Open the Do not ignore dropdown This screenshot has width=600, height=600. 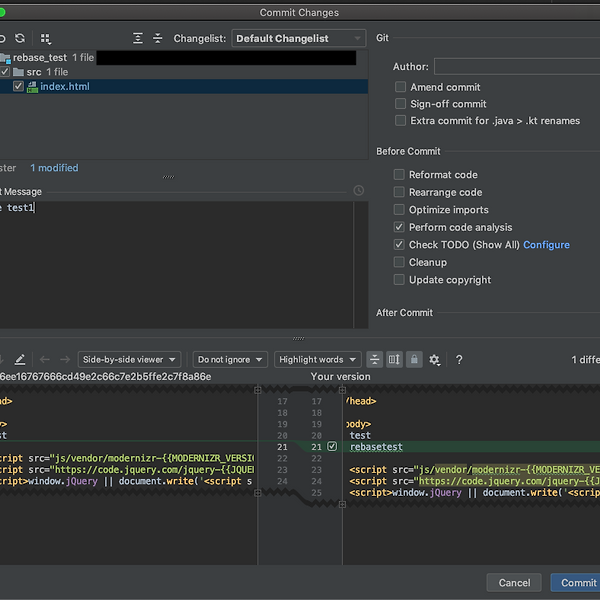(x=230, y=360)
